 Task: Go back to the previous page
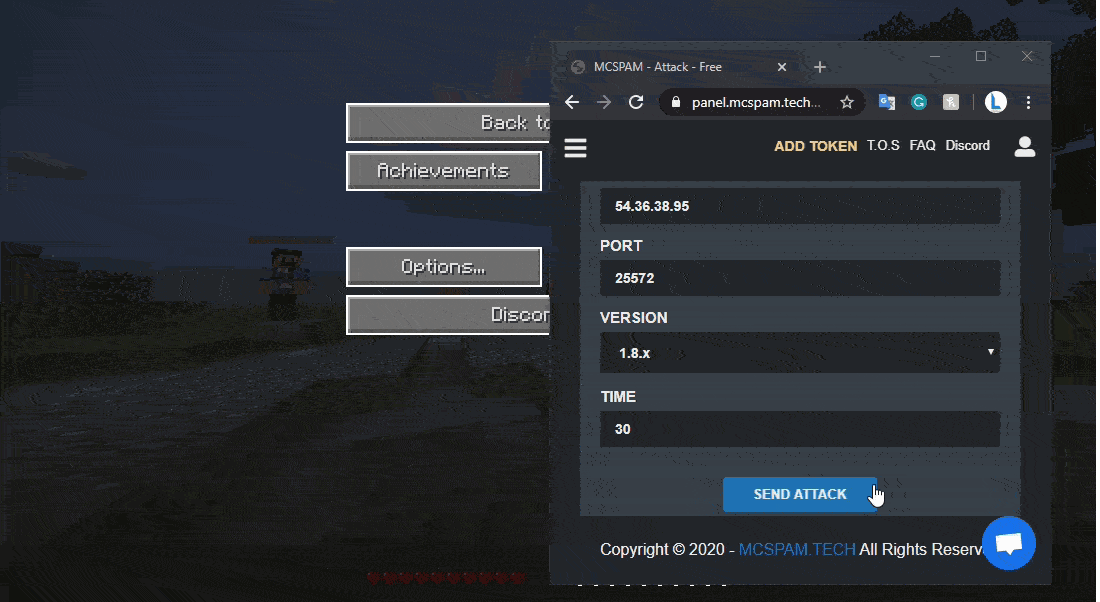point(572,102)
